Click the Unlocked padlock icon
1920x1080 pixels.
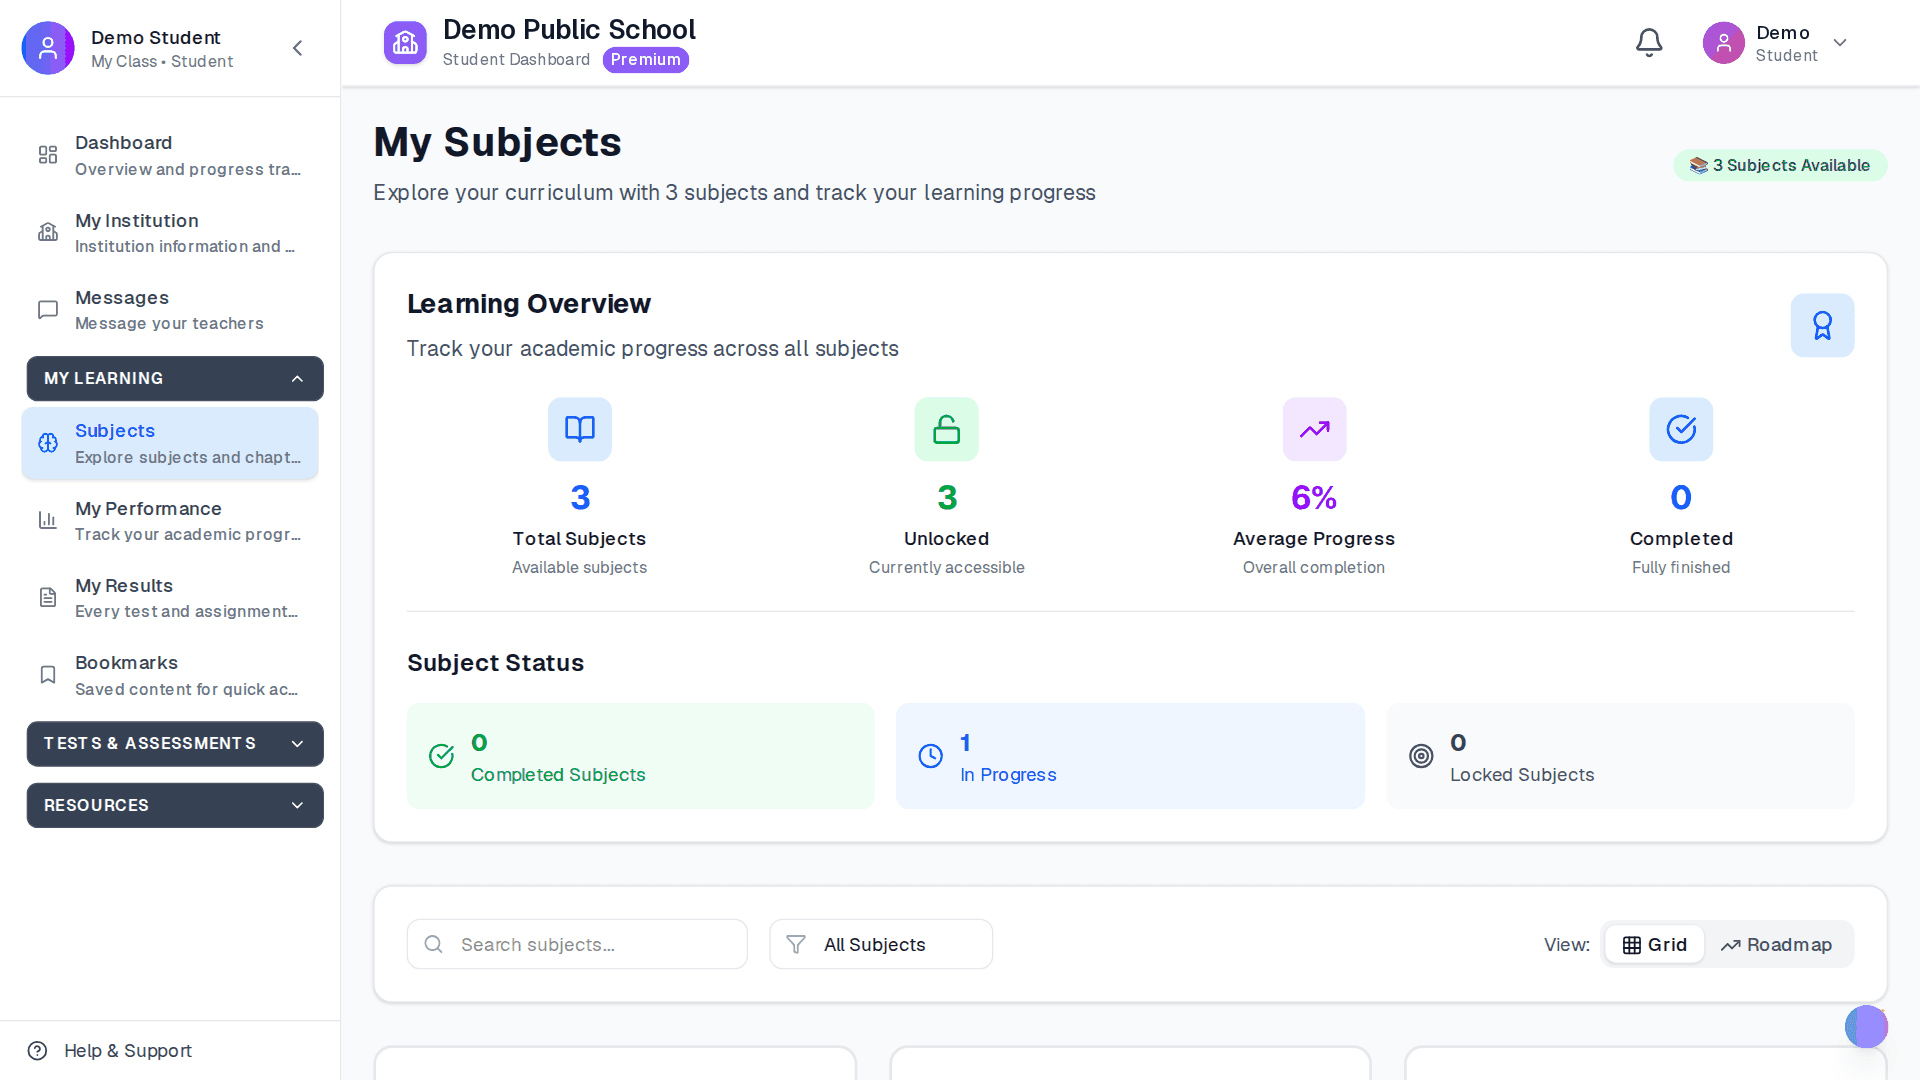point(946,429)
